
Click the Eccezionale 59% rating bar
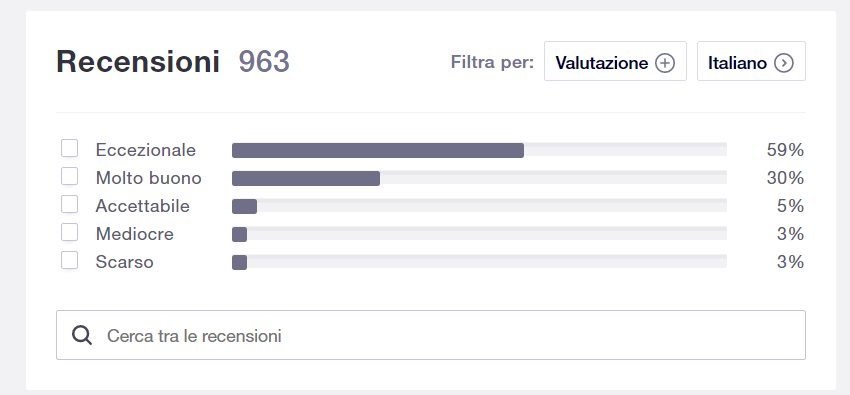pos(479,150)
